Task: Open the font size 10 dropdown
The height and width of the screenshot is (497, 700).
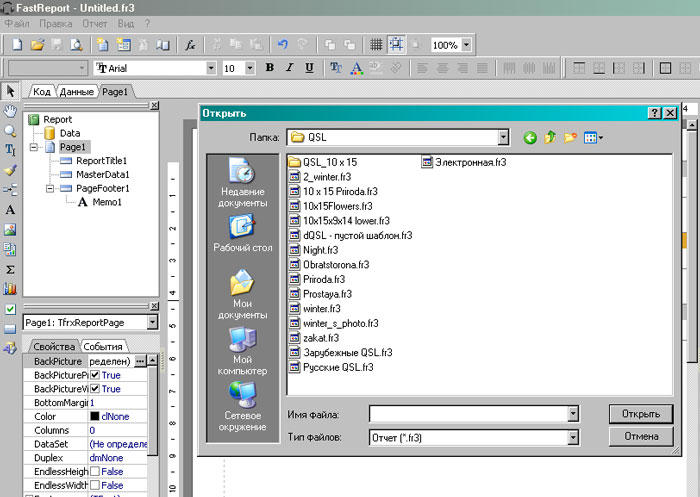Action: point(250,68)
